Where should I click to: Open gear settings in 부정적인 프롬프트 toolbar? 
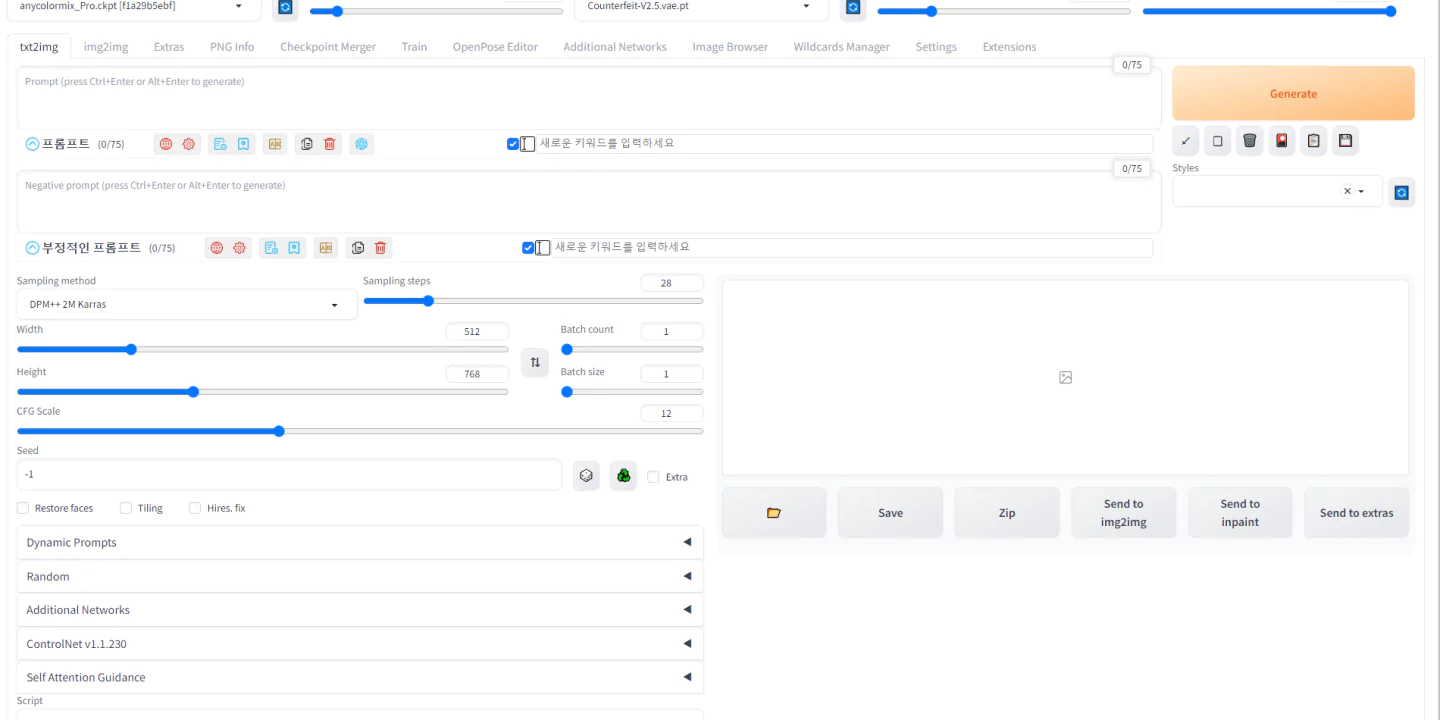tap(240, 248)
